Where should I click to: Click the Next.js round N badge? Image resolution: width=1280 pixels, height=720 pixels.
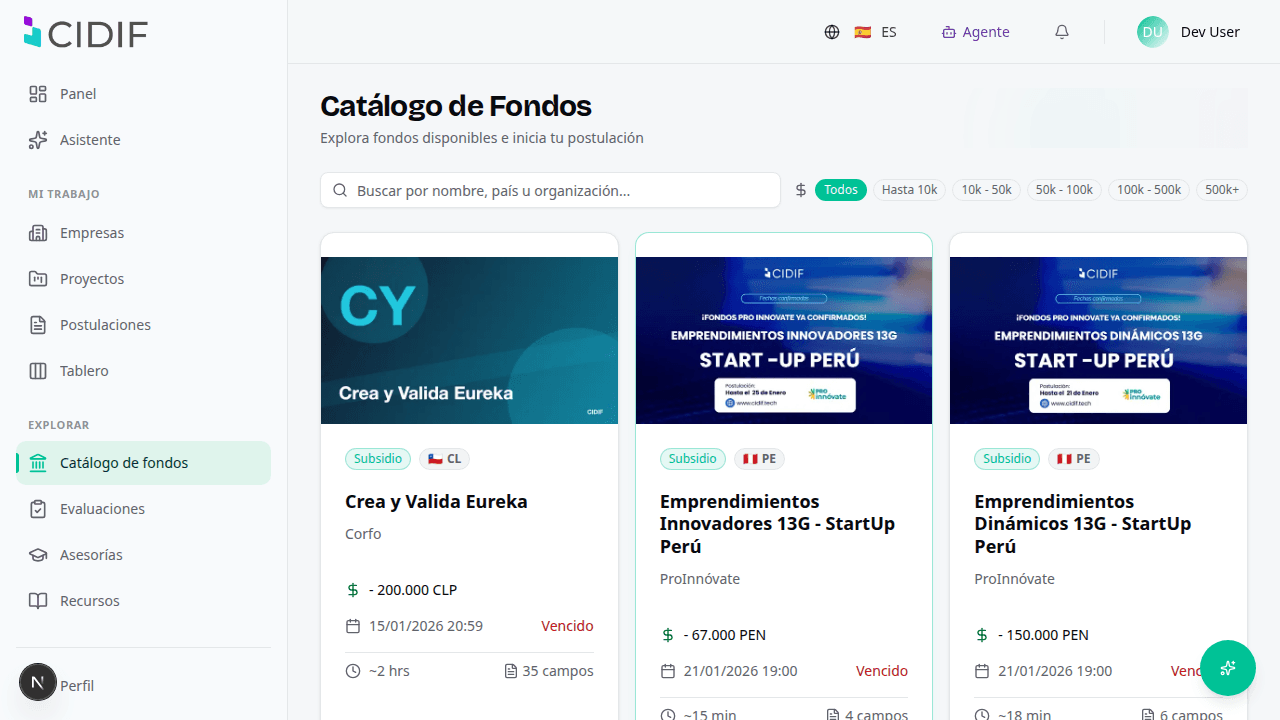coord(38,683)
